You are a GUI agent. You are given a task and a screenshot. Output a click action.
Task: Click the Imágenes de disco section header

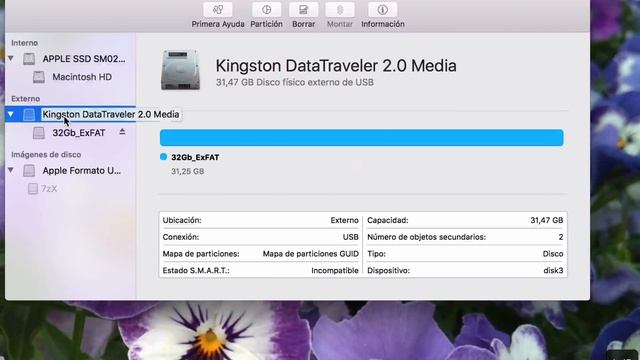(x=46, y=155)
